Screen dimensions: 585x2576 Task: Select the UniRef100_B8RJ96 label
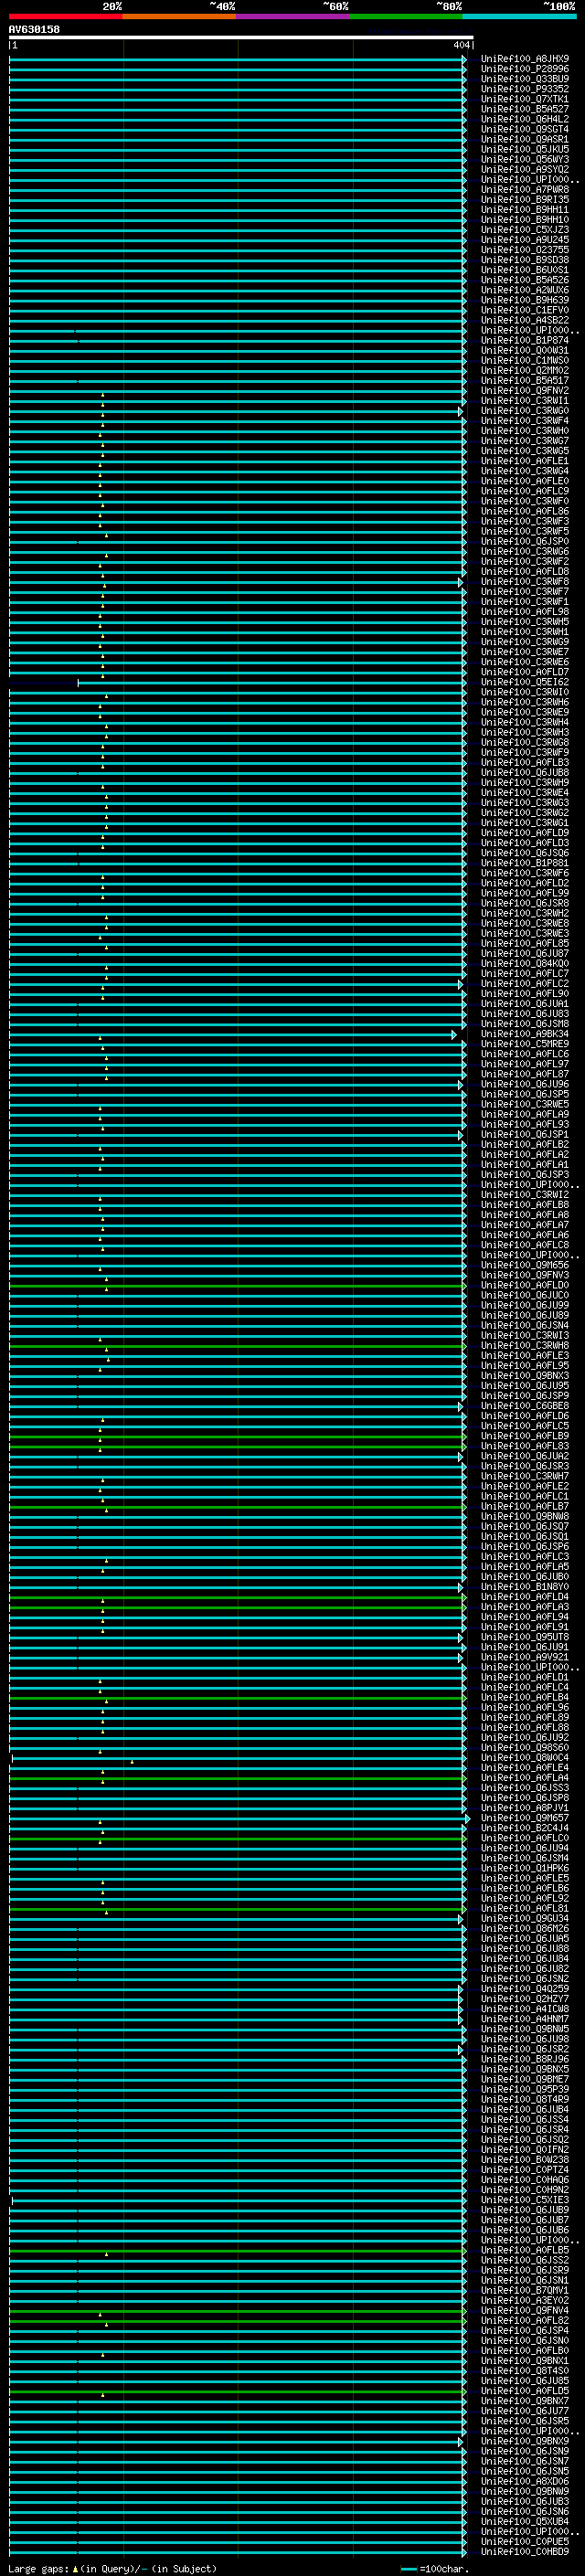525,2059
